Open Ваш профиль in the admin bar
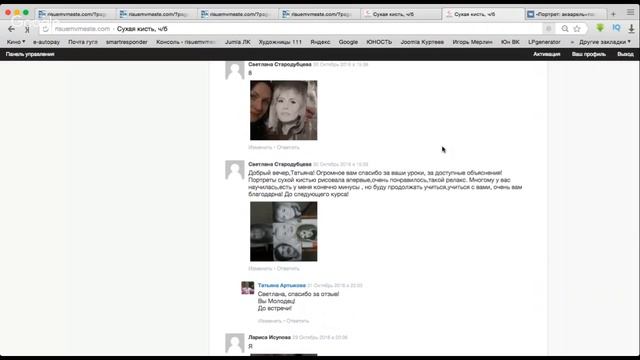 589,54
